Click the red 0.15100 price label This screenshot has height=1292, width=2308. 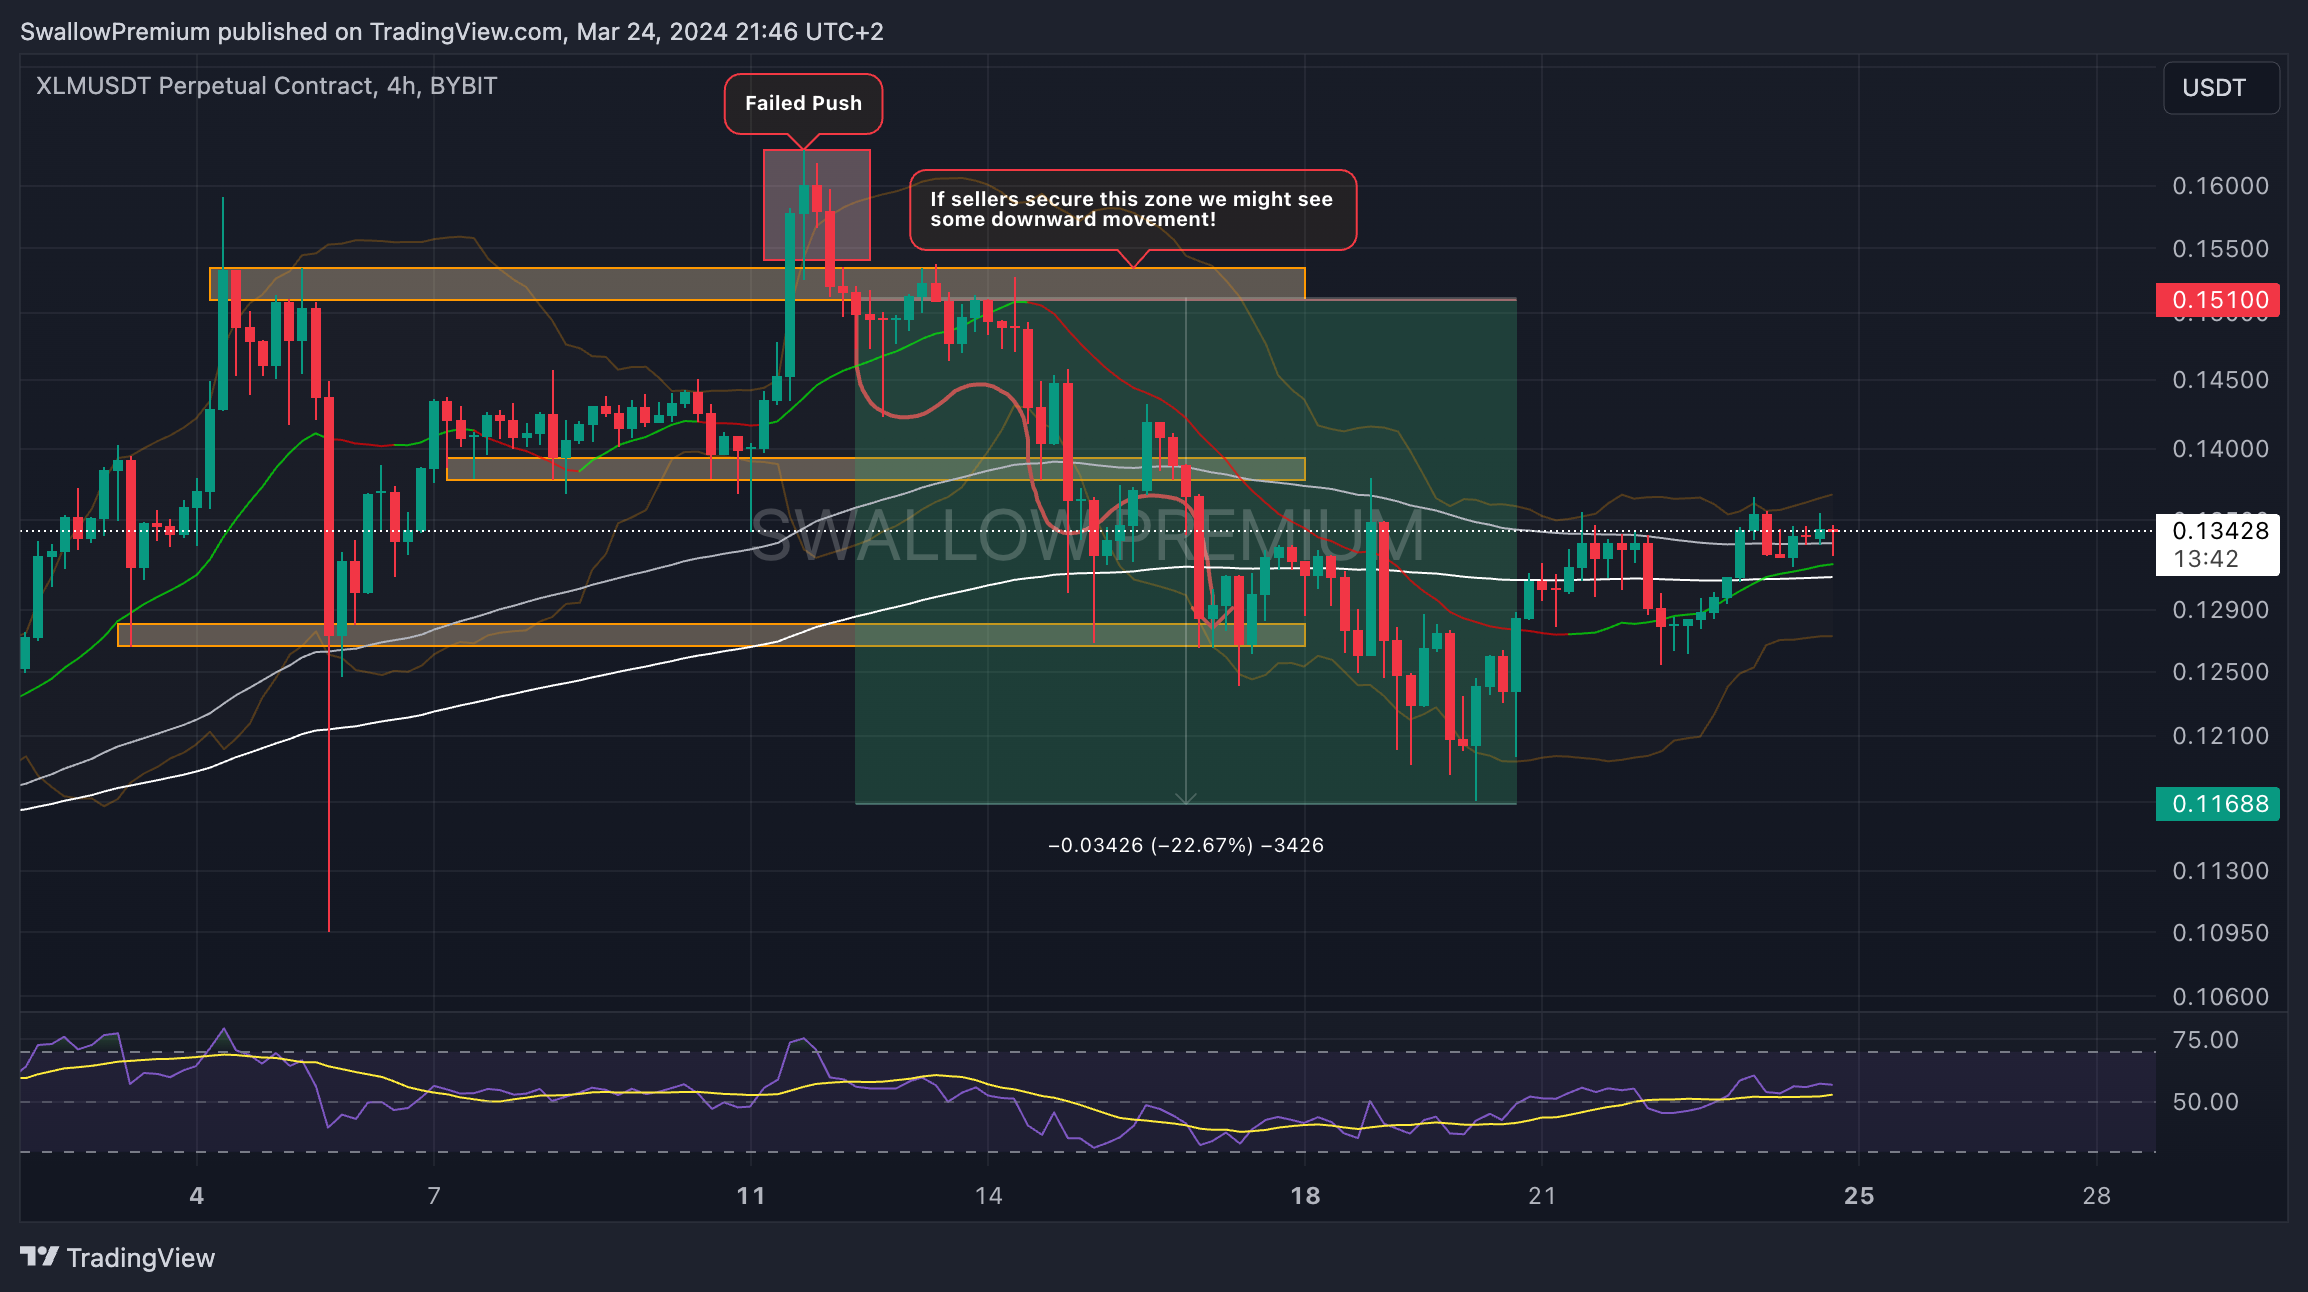click(x=2218, y=299)
